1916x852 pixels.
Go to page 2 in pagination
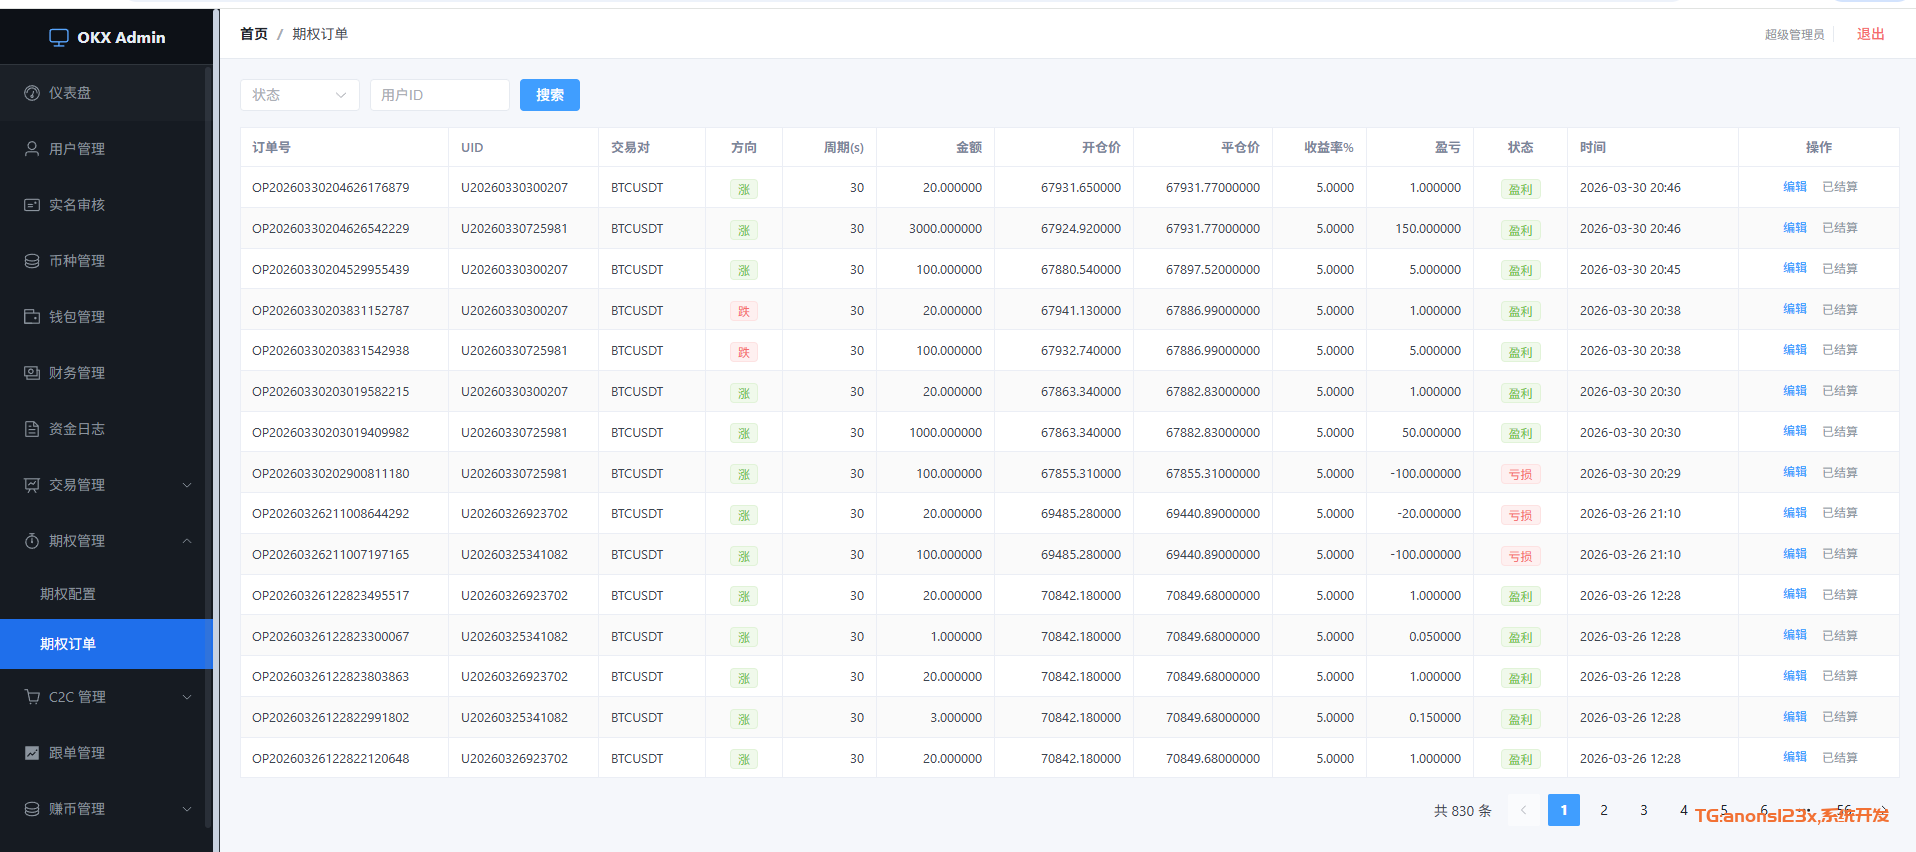(x=1603, y=810)
